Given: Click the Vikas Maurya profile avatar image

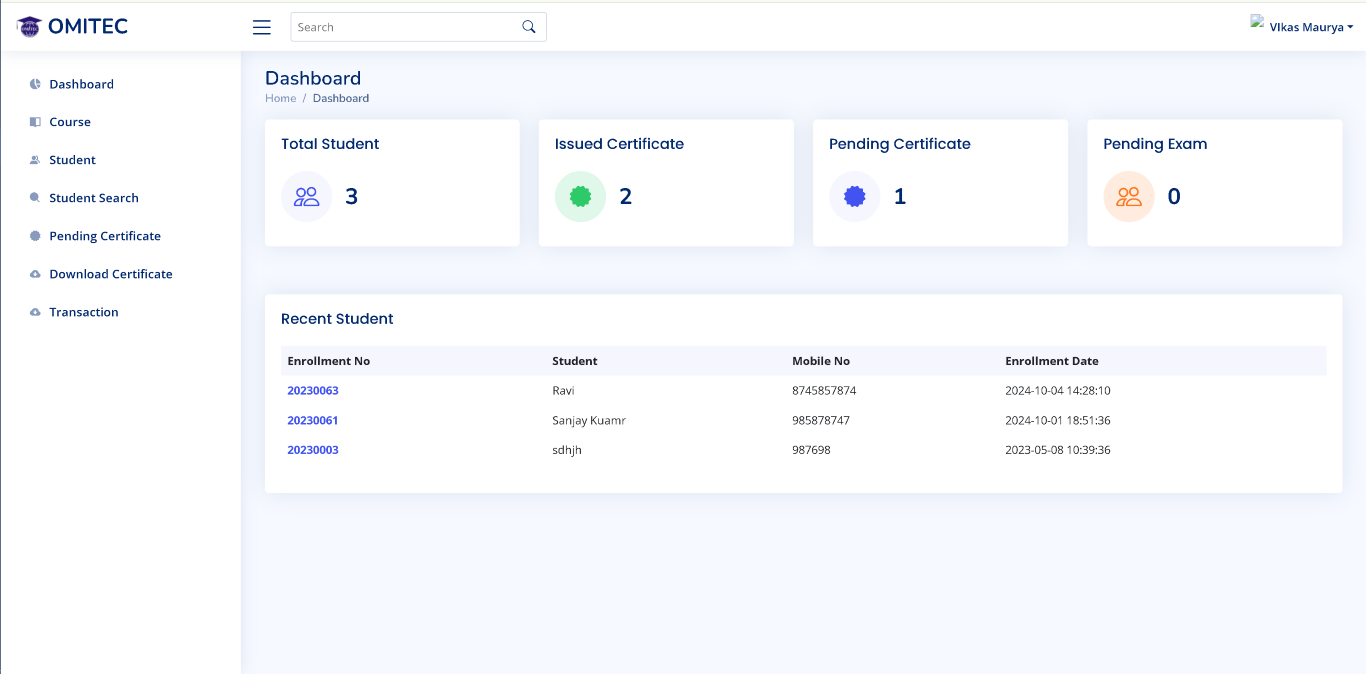Looking at the screenshot, I should coord(1257,21).
